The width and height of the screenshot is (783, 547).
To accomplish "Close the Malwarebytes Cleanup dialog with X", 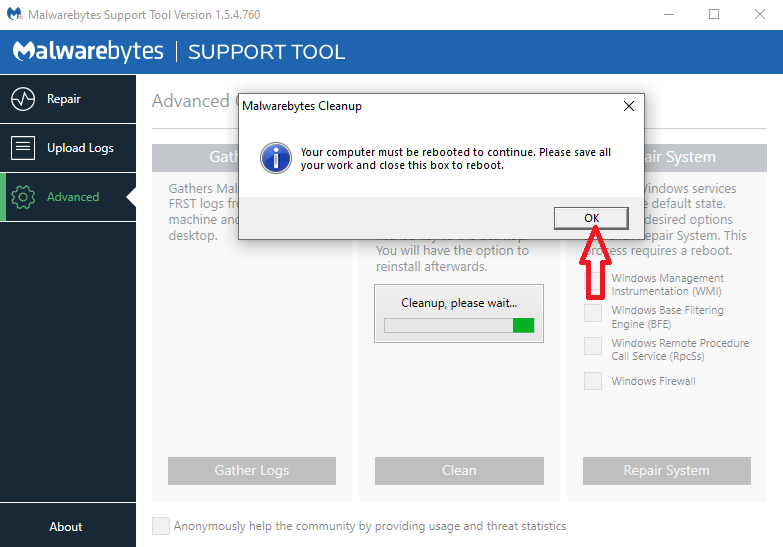I will [629, 106].
